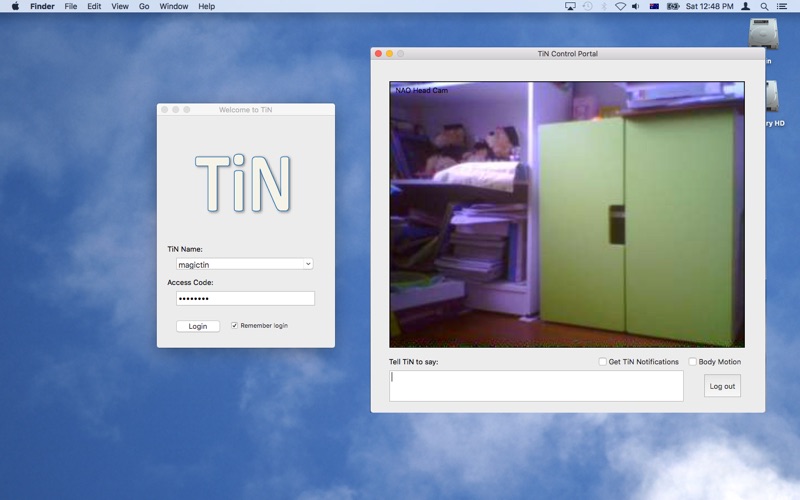This screenshot has width=800, height=500.
Task: Click the Log out button
Action: (x=722, y=386)
